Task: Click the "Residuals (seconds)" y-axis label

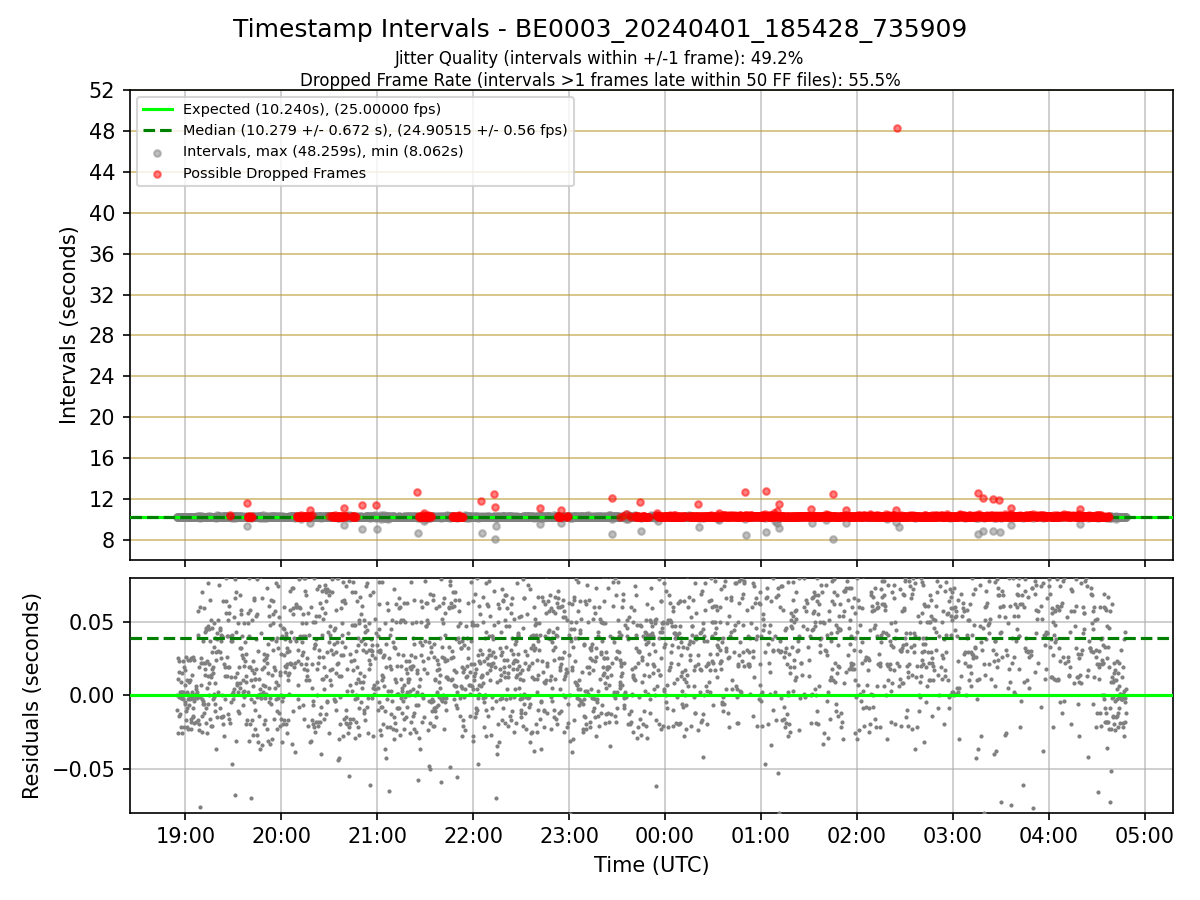Action: [x=32, y=696]
